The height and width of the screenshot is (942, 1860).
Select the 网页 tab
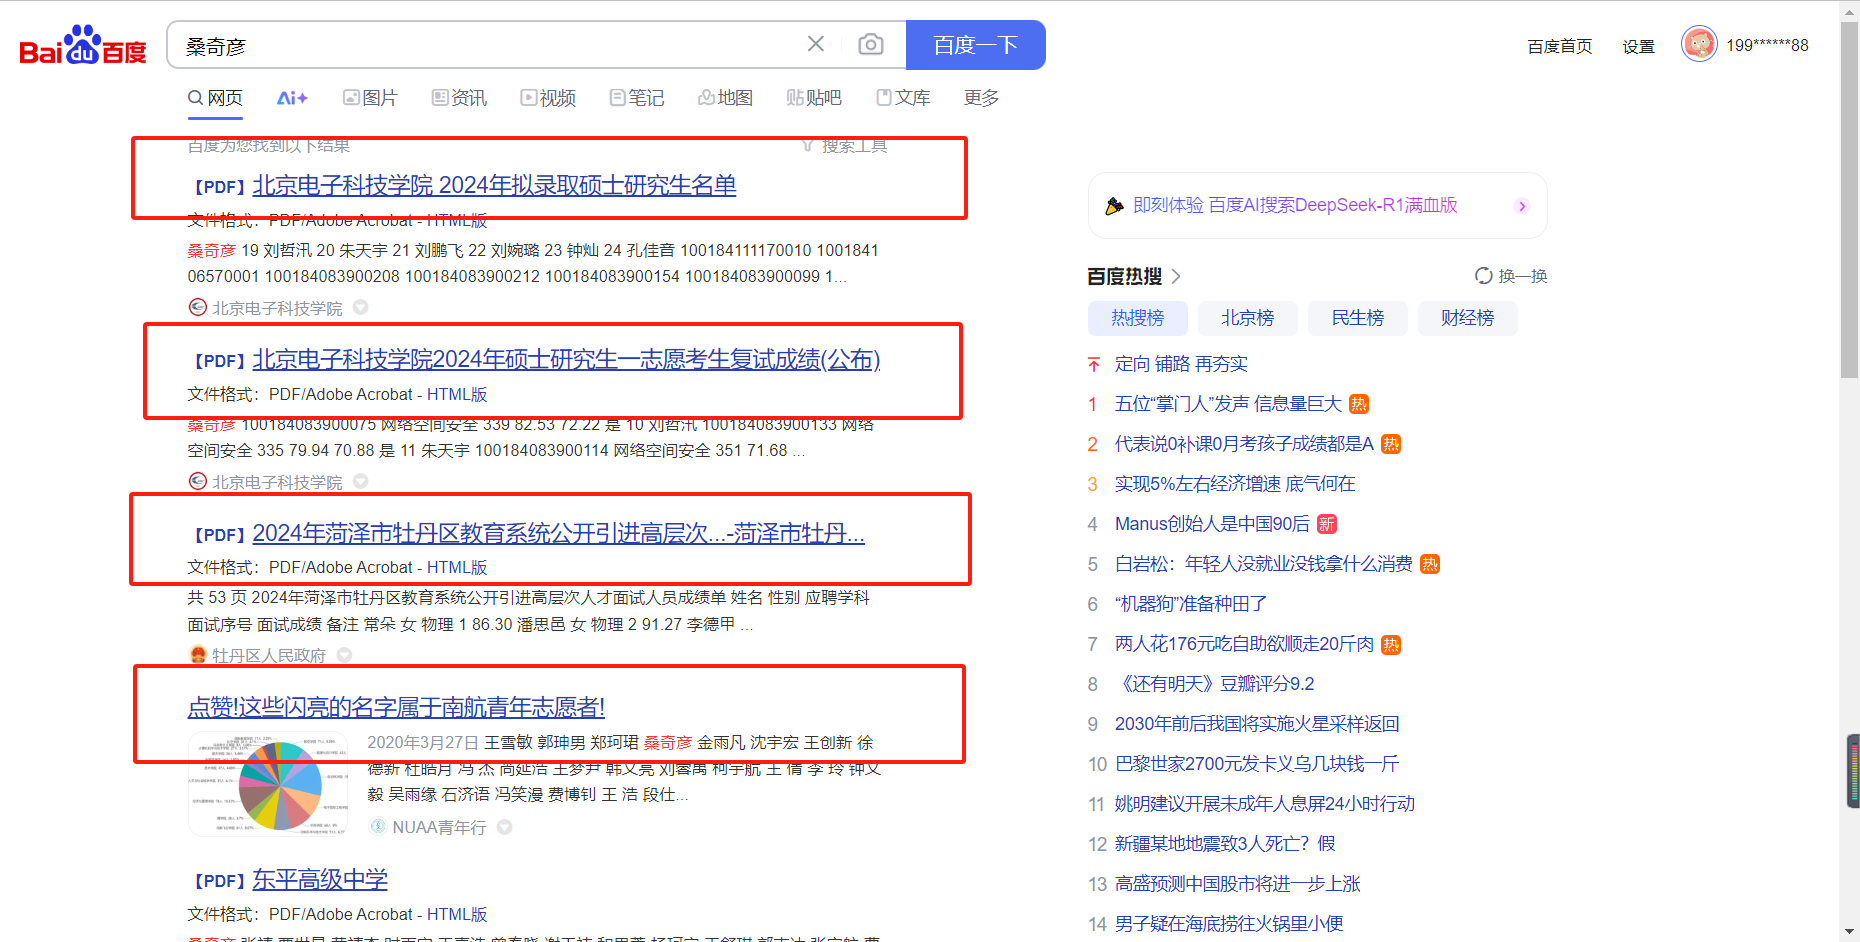(x=216, y=98)
